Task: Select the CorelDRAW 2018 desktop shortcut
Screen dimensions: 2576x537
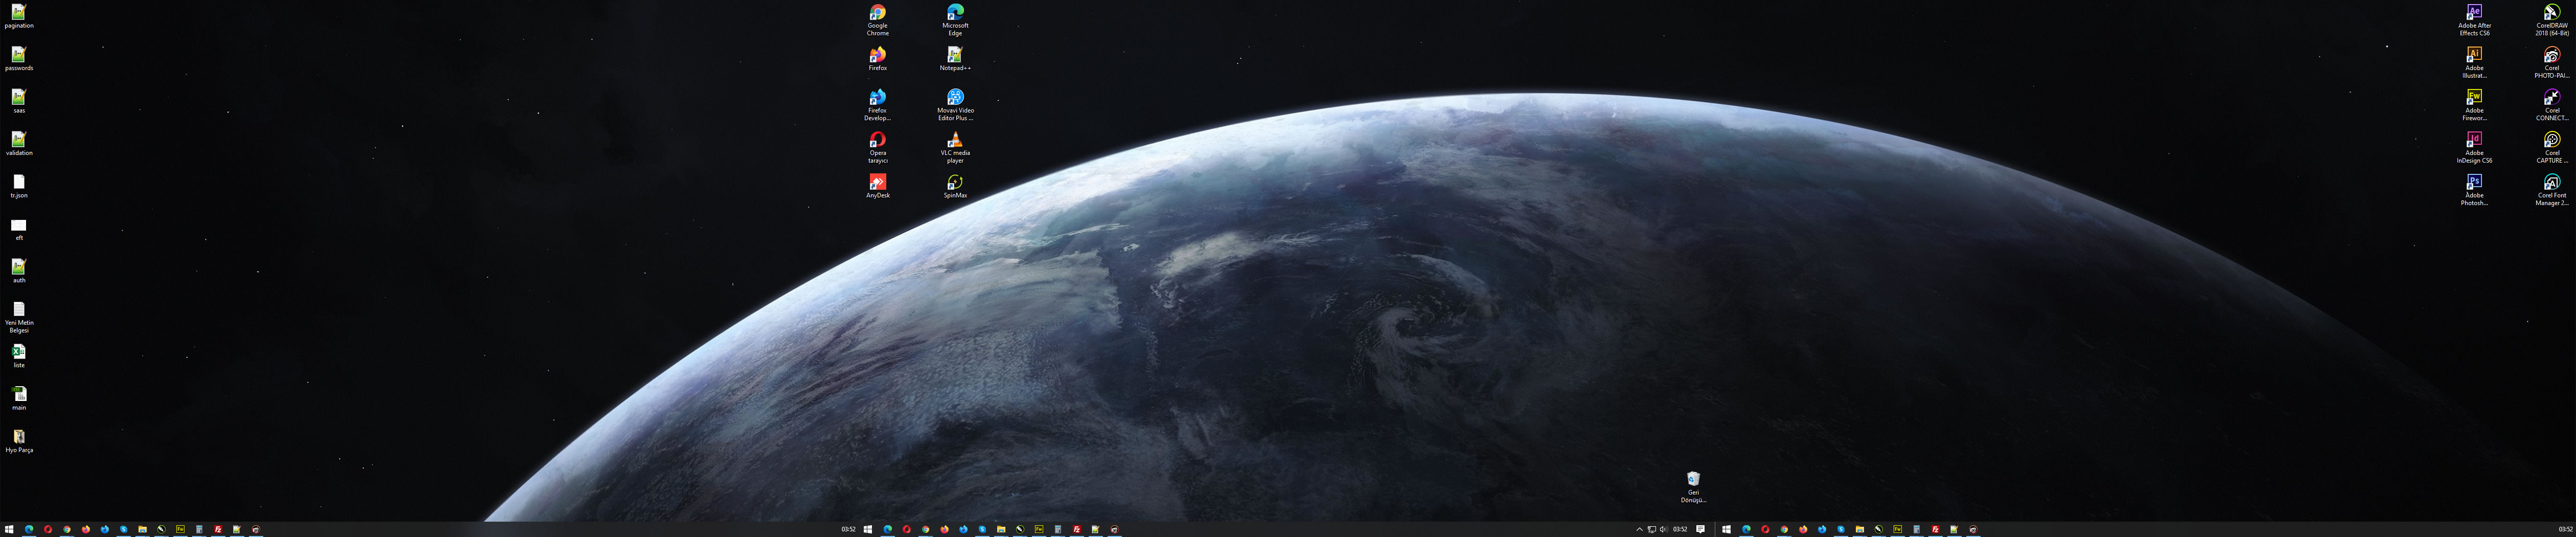Action: pos(2551,20)
